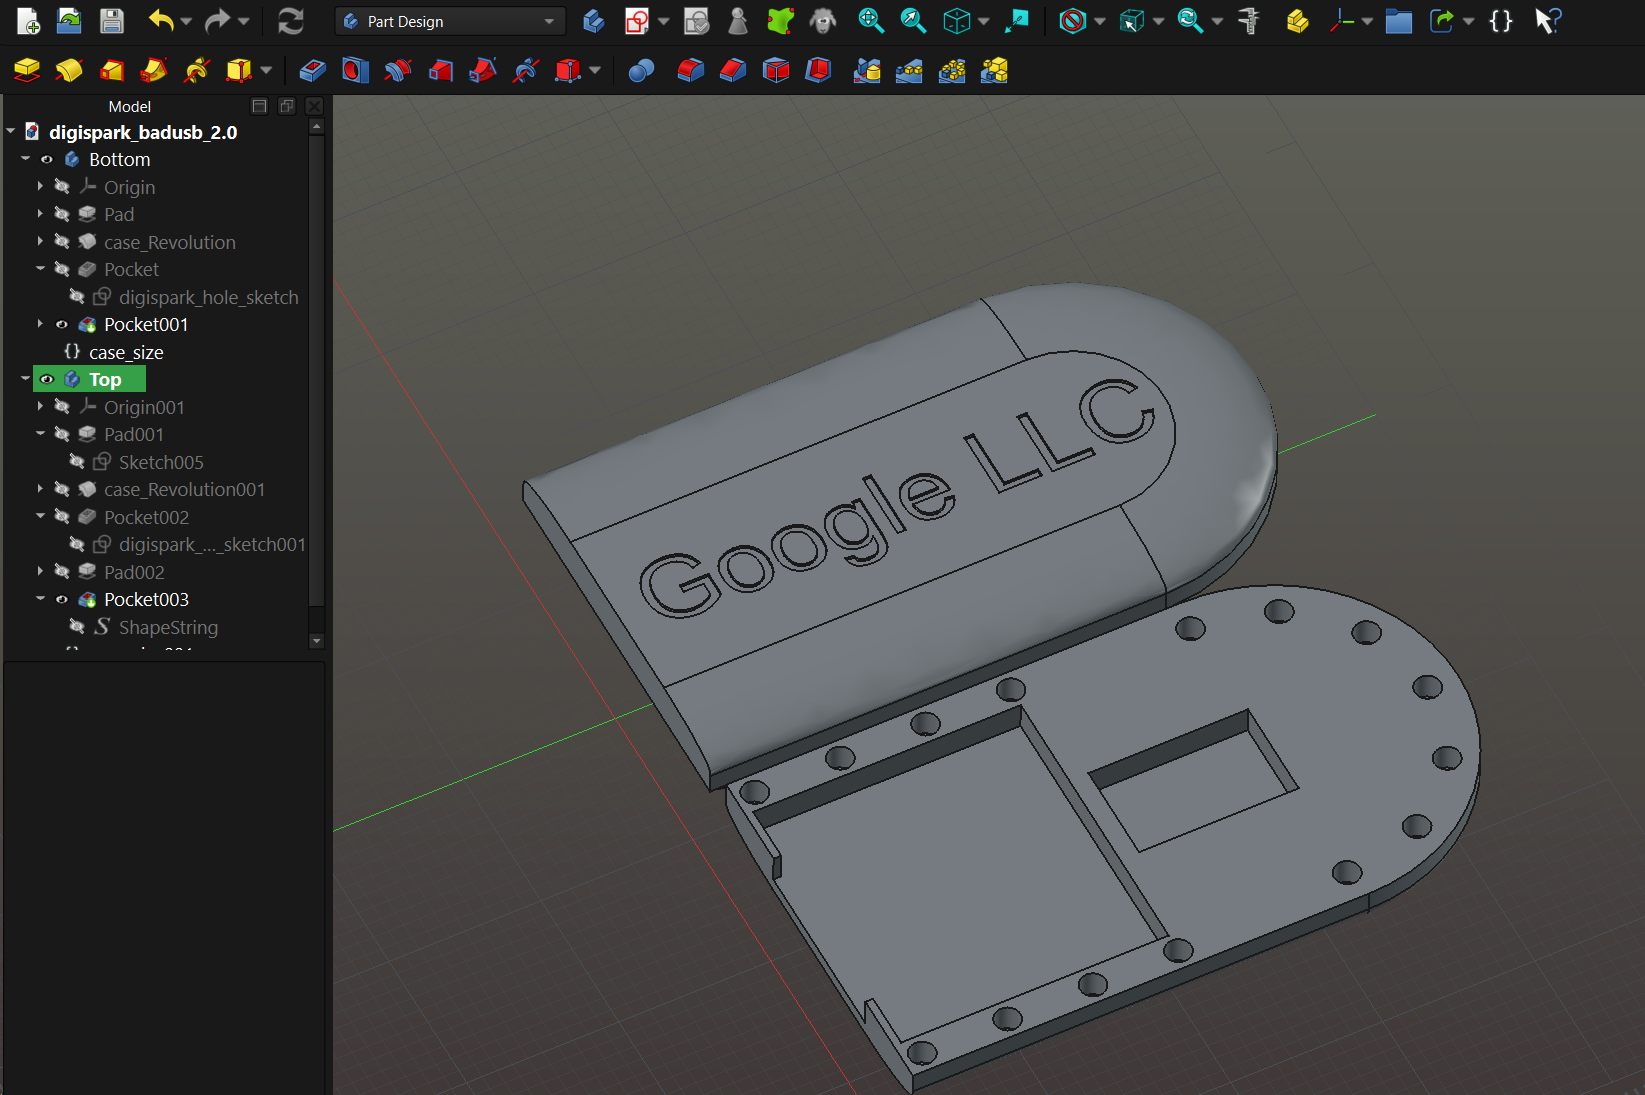
Task: Select the Subtractive Loft tool
Action: pyautogui.click(x=441, y=70)
